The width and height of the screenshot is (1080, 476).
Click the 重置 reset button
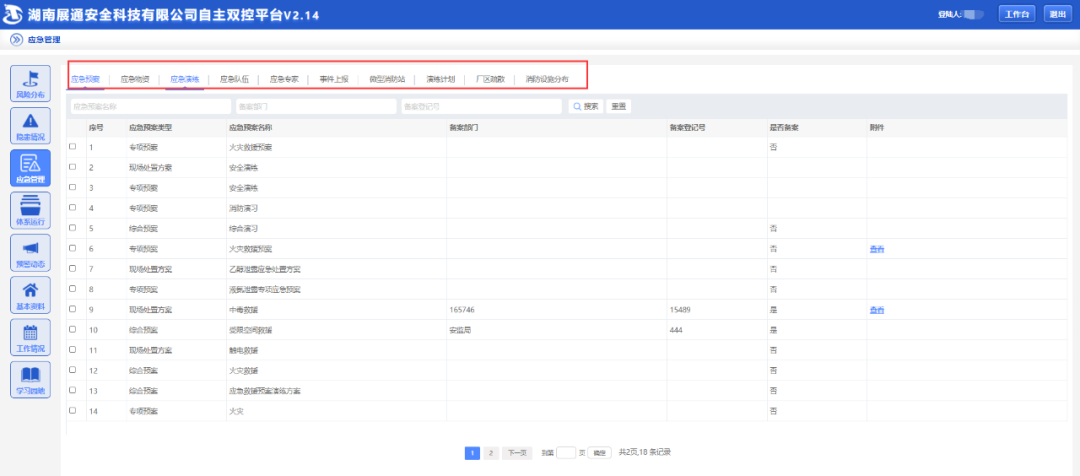click(x=619, y=107)
